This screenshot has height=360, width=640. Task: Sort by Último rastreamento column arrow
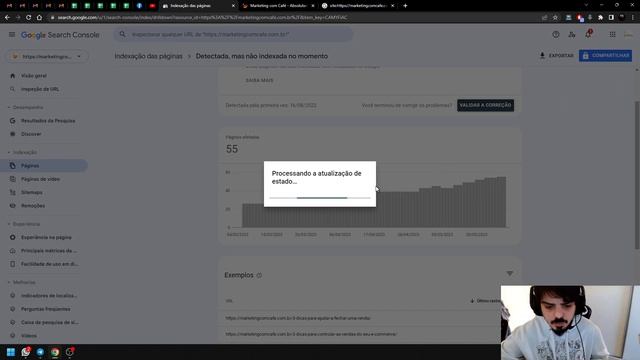472,301
